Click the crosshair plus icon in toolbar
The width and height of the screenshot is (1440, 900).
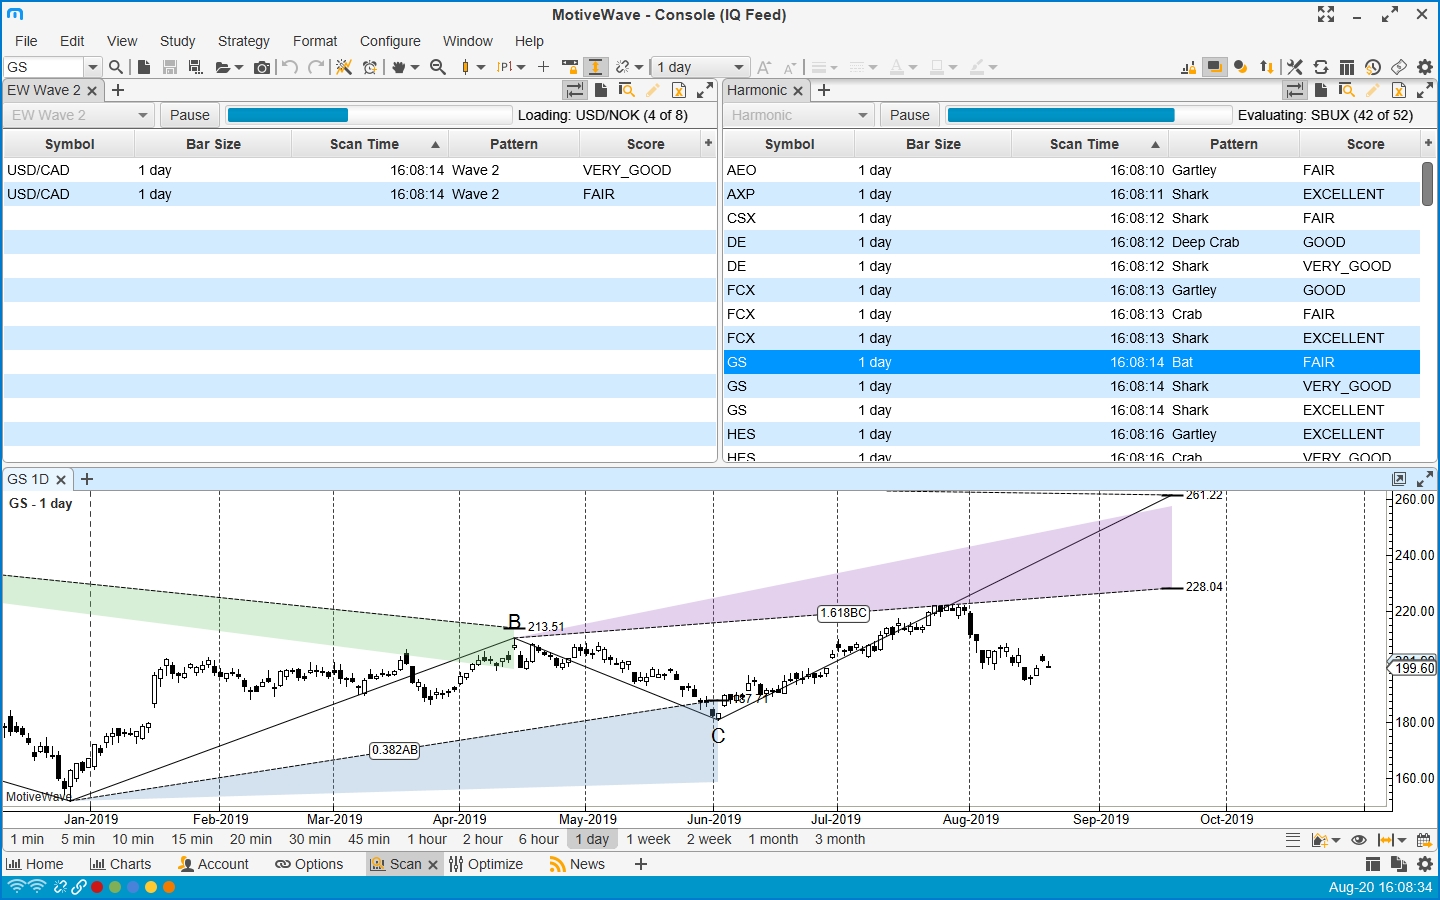(543, 67)
